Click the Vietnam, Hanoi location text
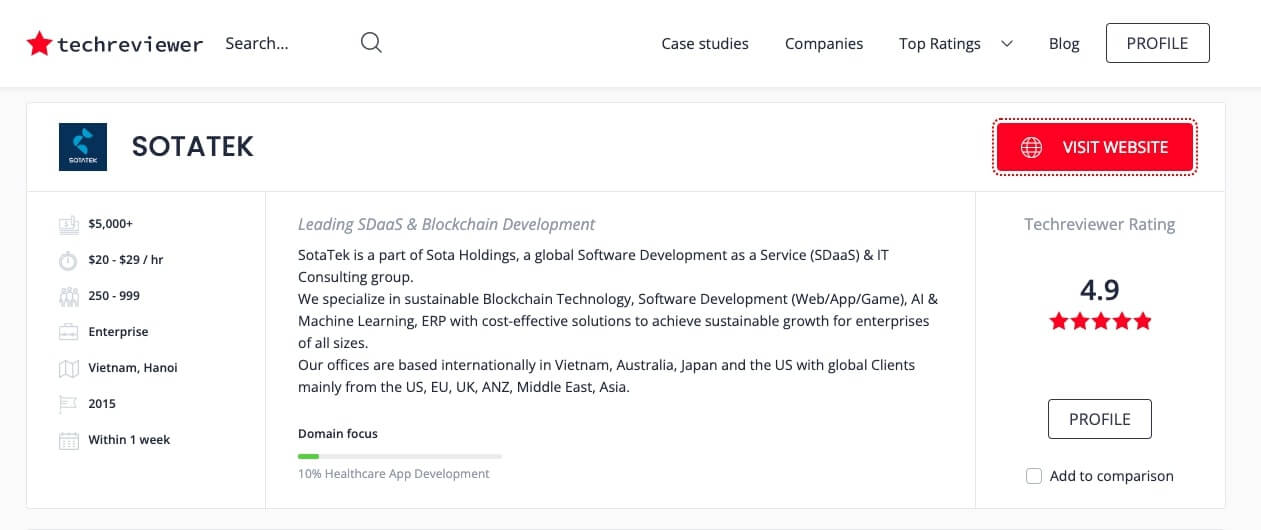This screenshot has width=1261, height=530. (133, 368)
